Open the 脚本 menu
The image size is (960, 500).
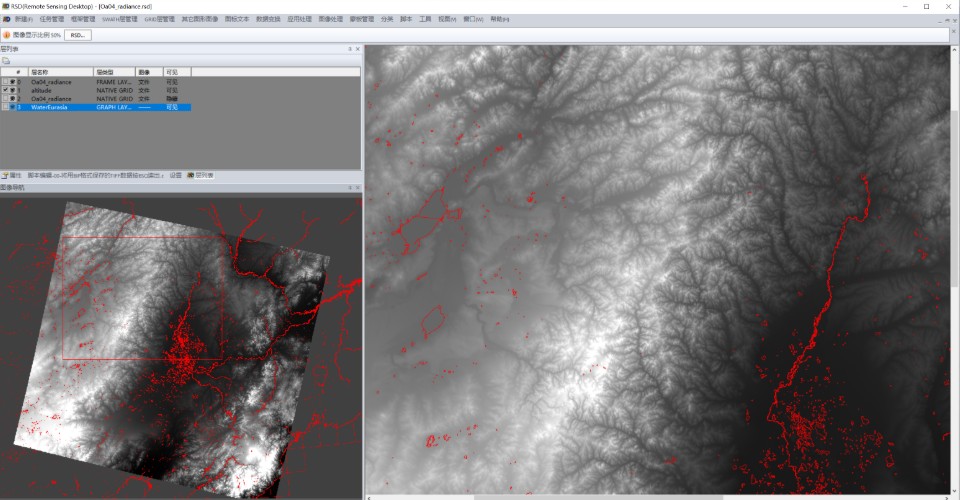point(406,19)
